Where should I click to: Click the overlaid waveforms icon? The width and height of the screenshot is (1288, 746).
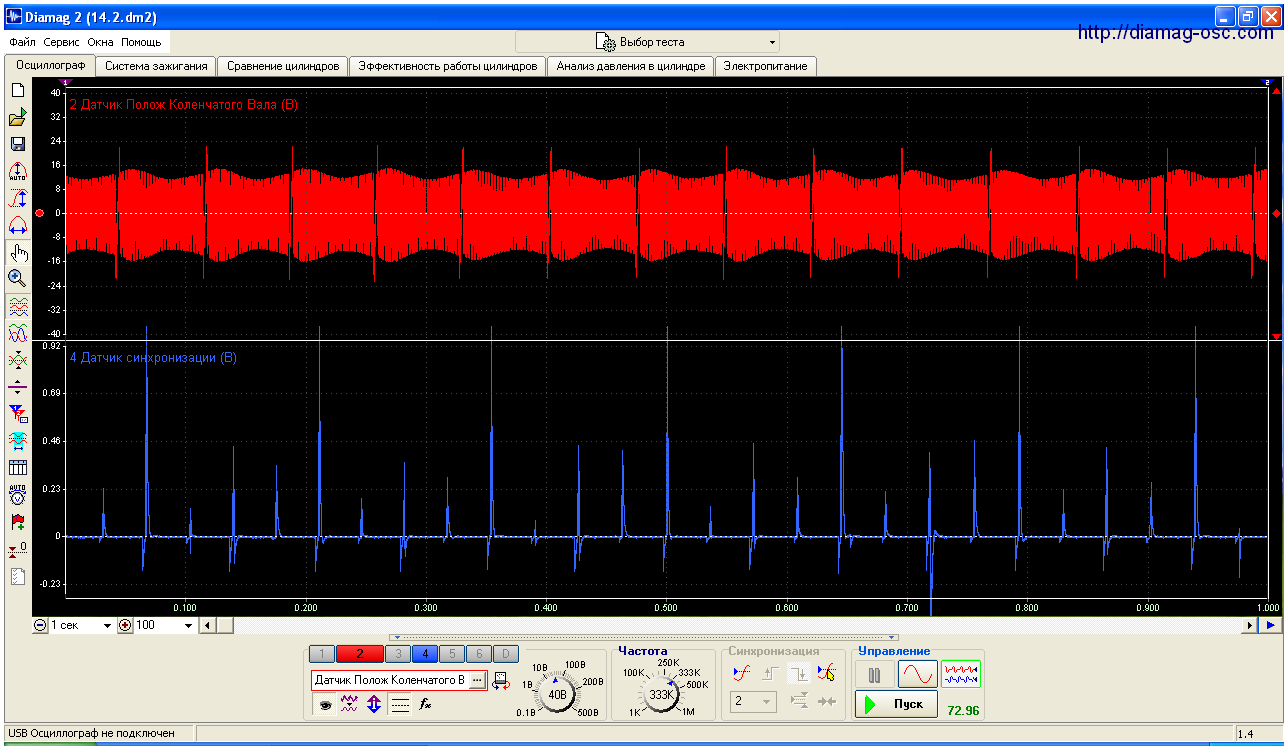coord(17,332)
